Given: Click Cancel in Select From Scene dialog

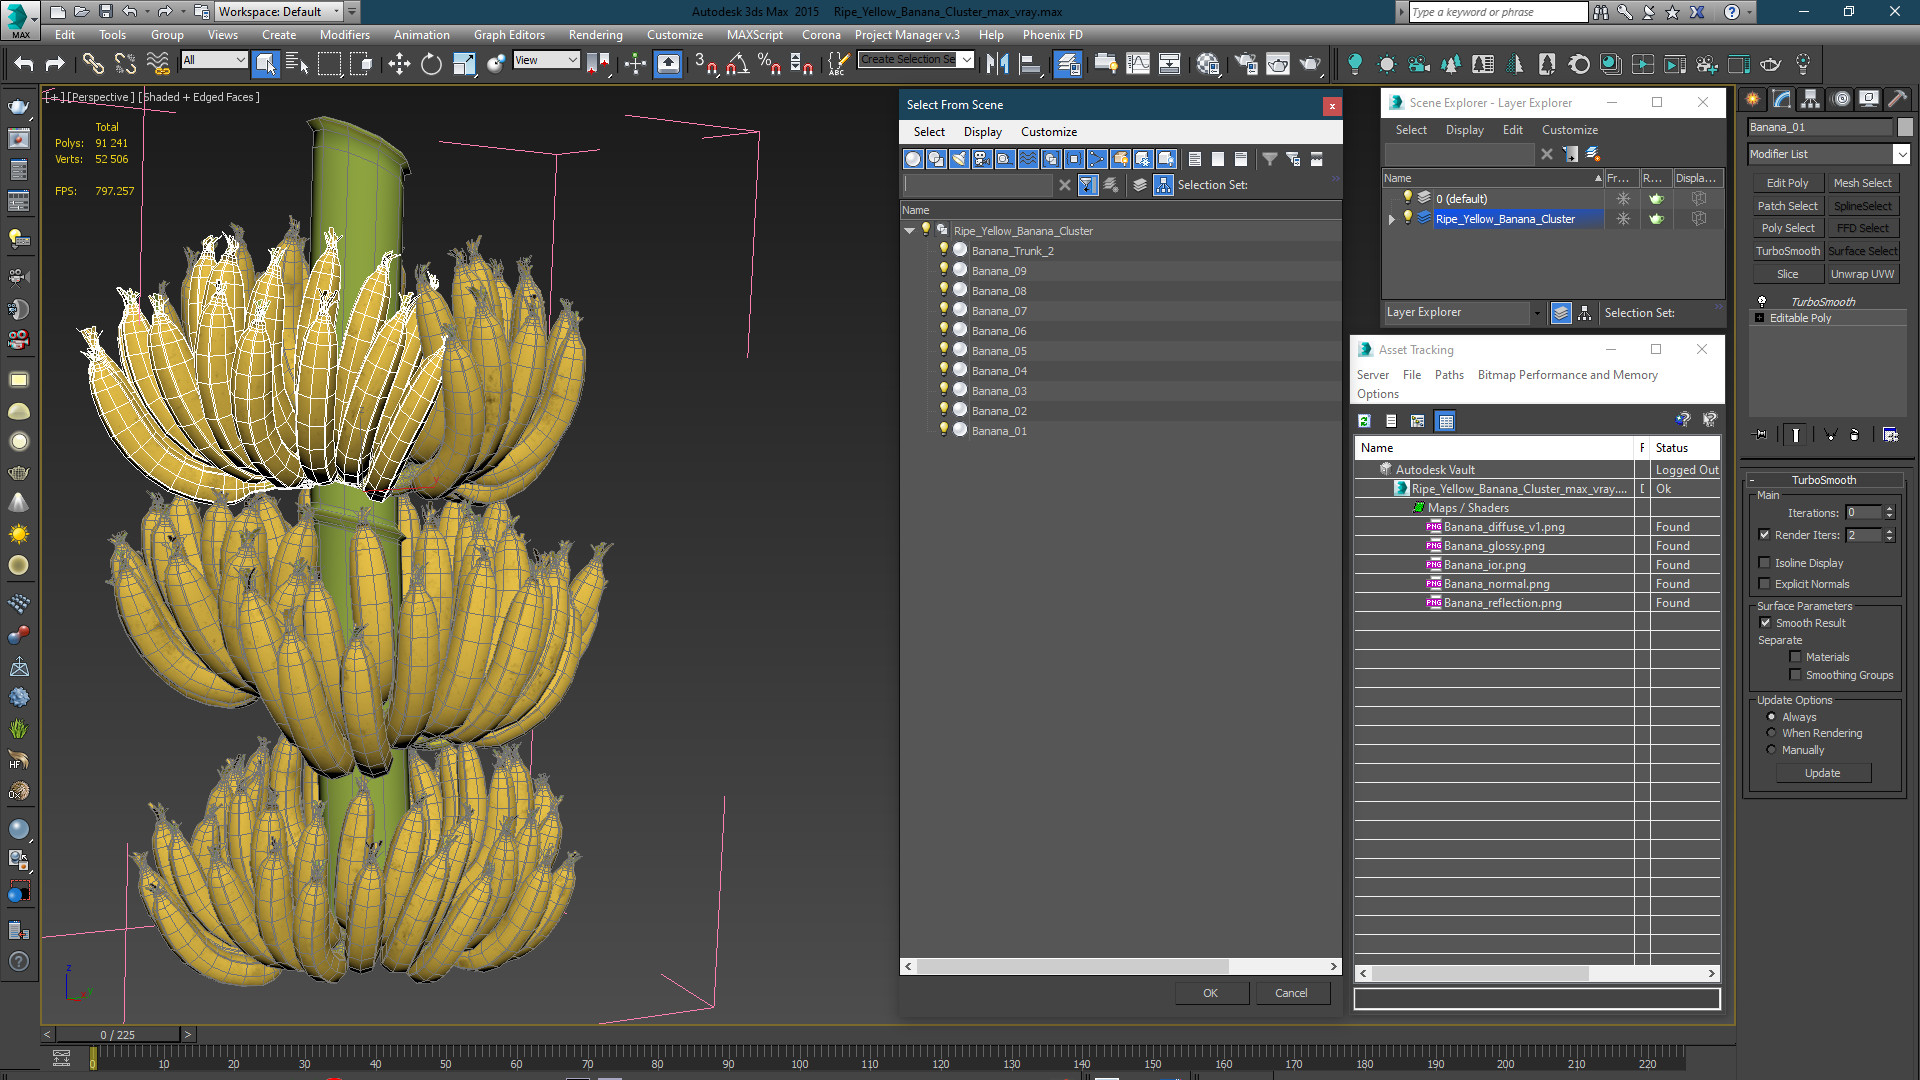Looking at the screenshot, I should pyautogui.click(x=1291, y=993).
